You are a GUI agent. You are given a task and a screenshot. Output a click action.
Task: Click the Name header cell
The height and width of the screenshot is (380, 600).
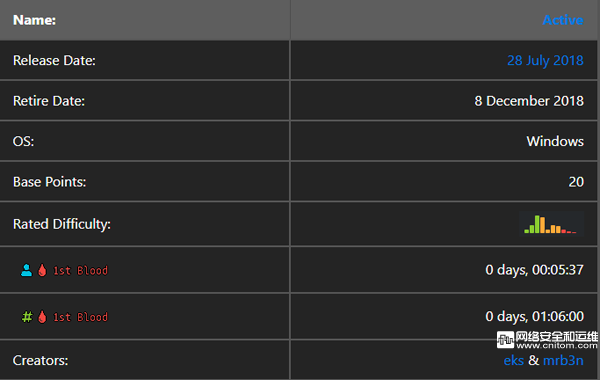click(x=145, y=20)
